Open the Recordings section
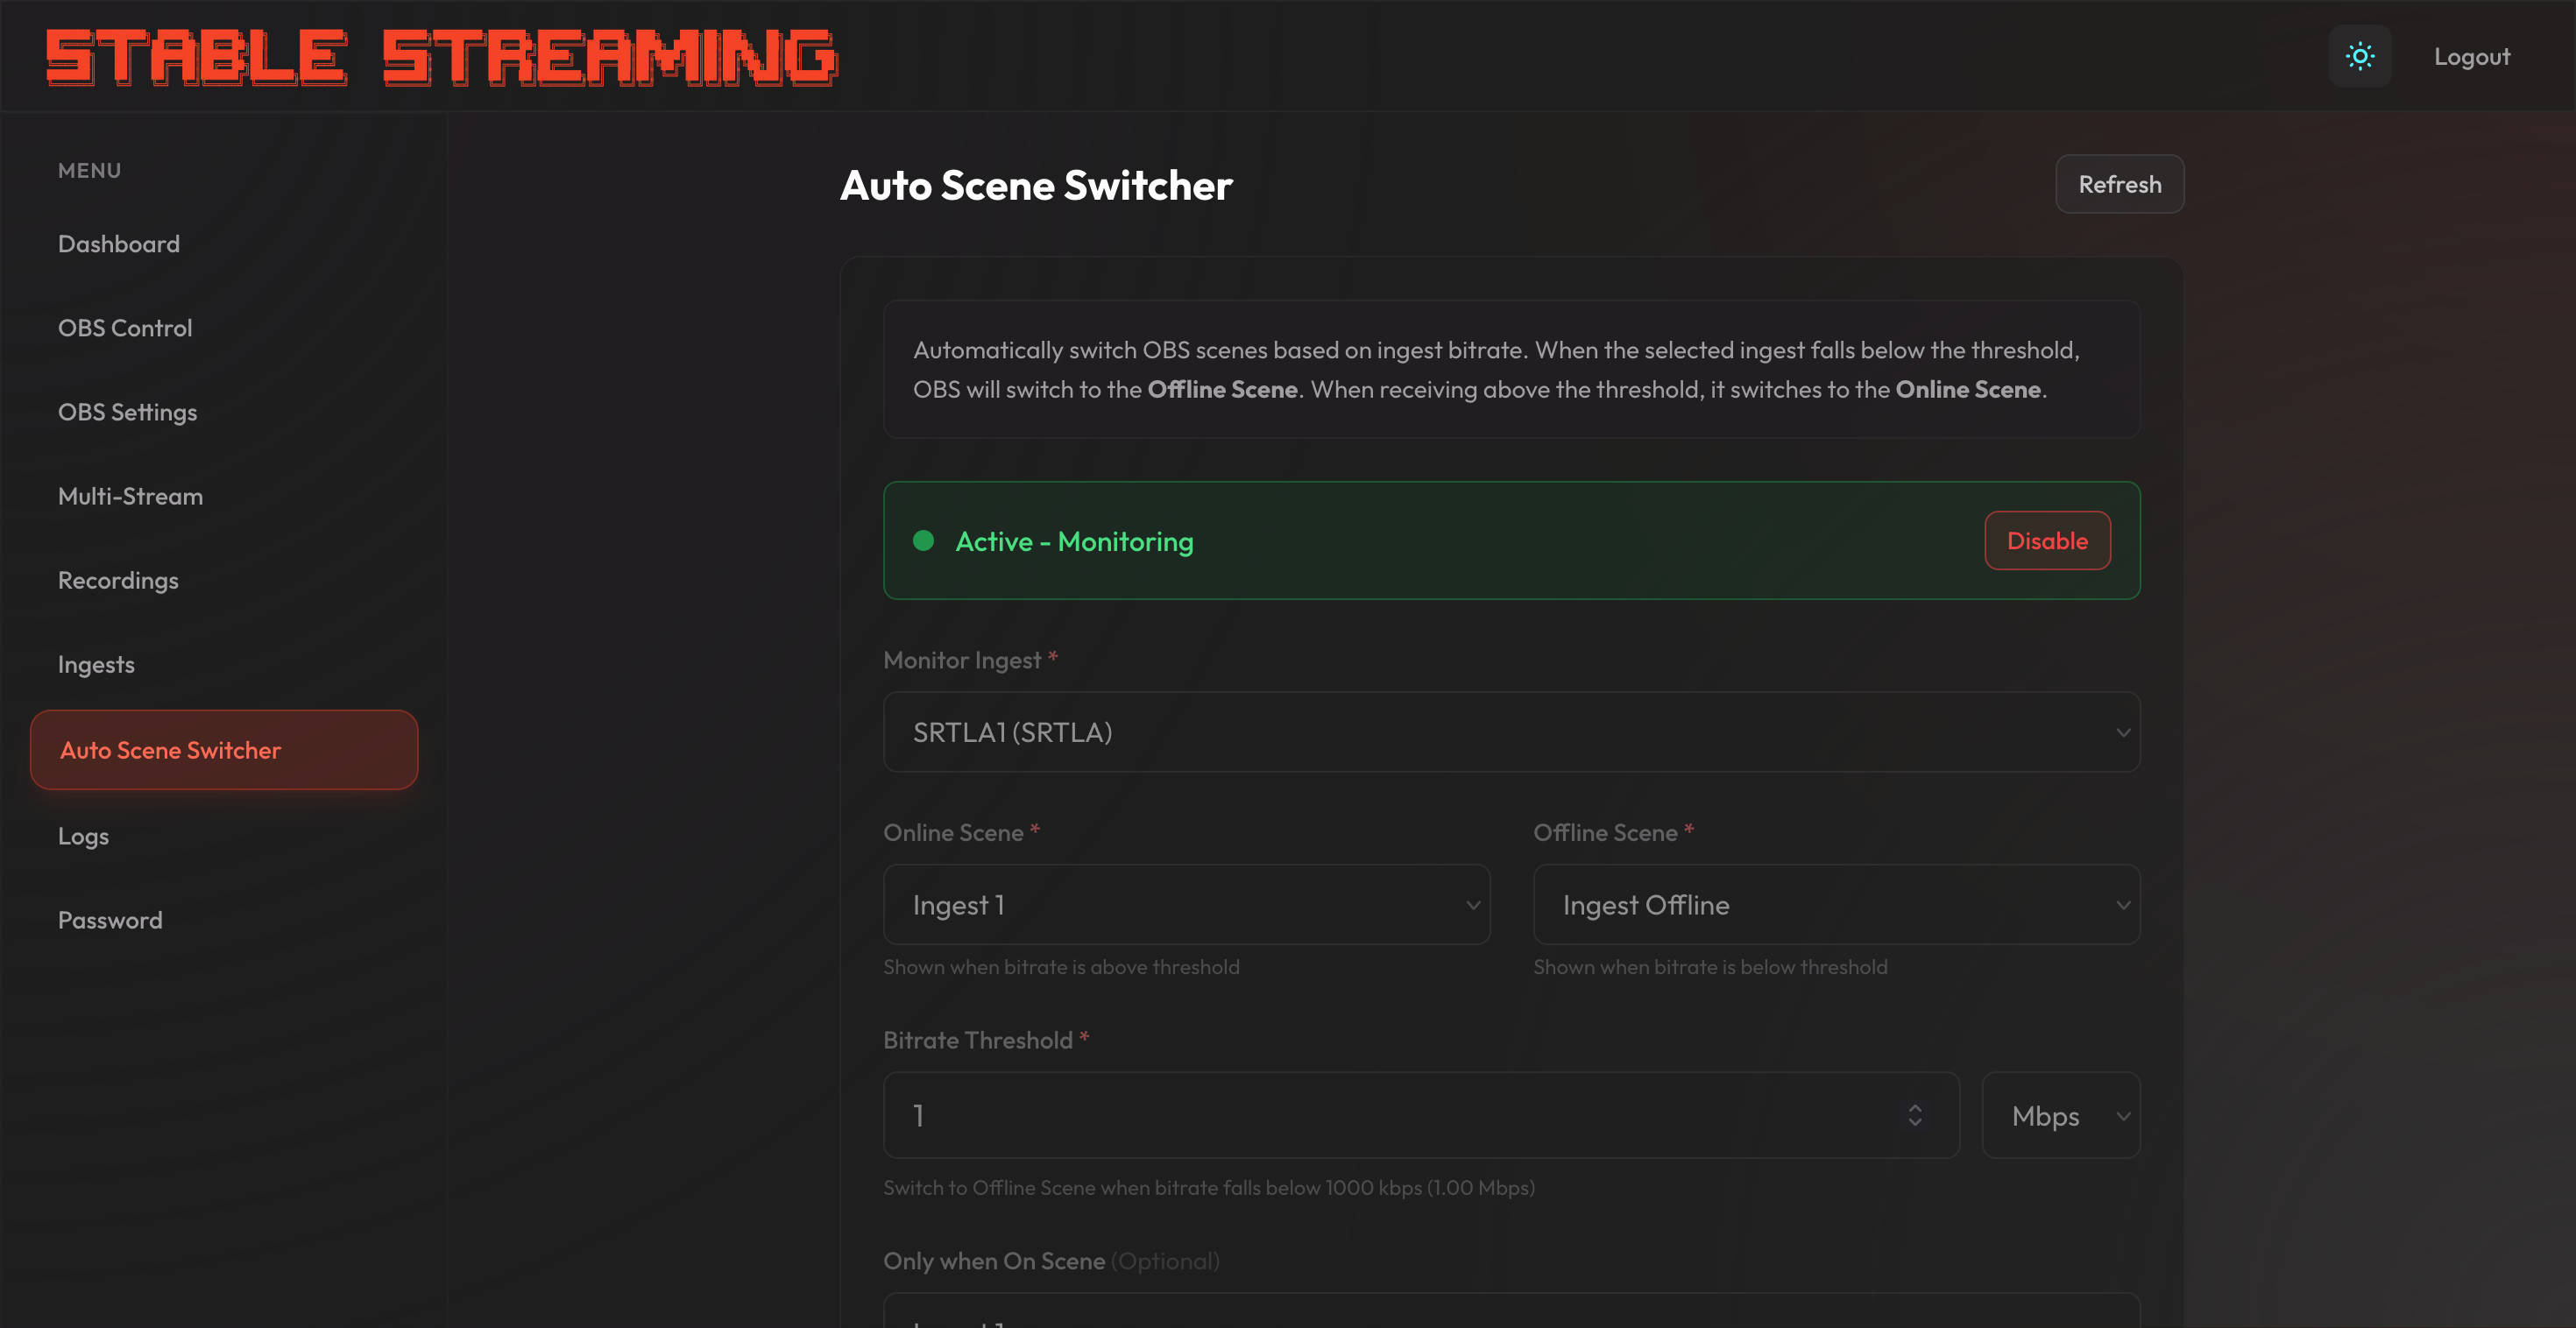The height and width of the screenshot is (1328, 2576). click(118, 580)
